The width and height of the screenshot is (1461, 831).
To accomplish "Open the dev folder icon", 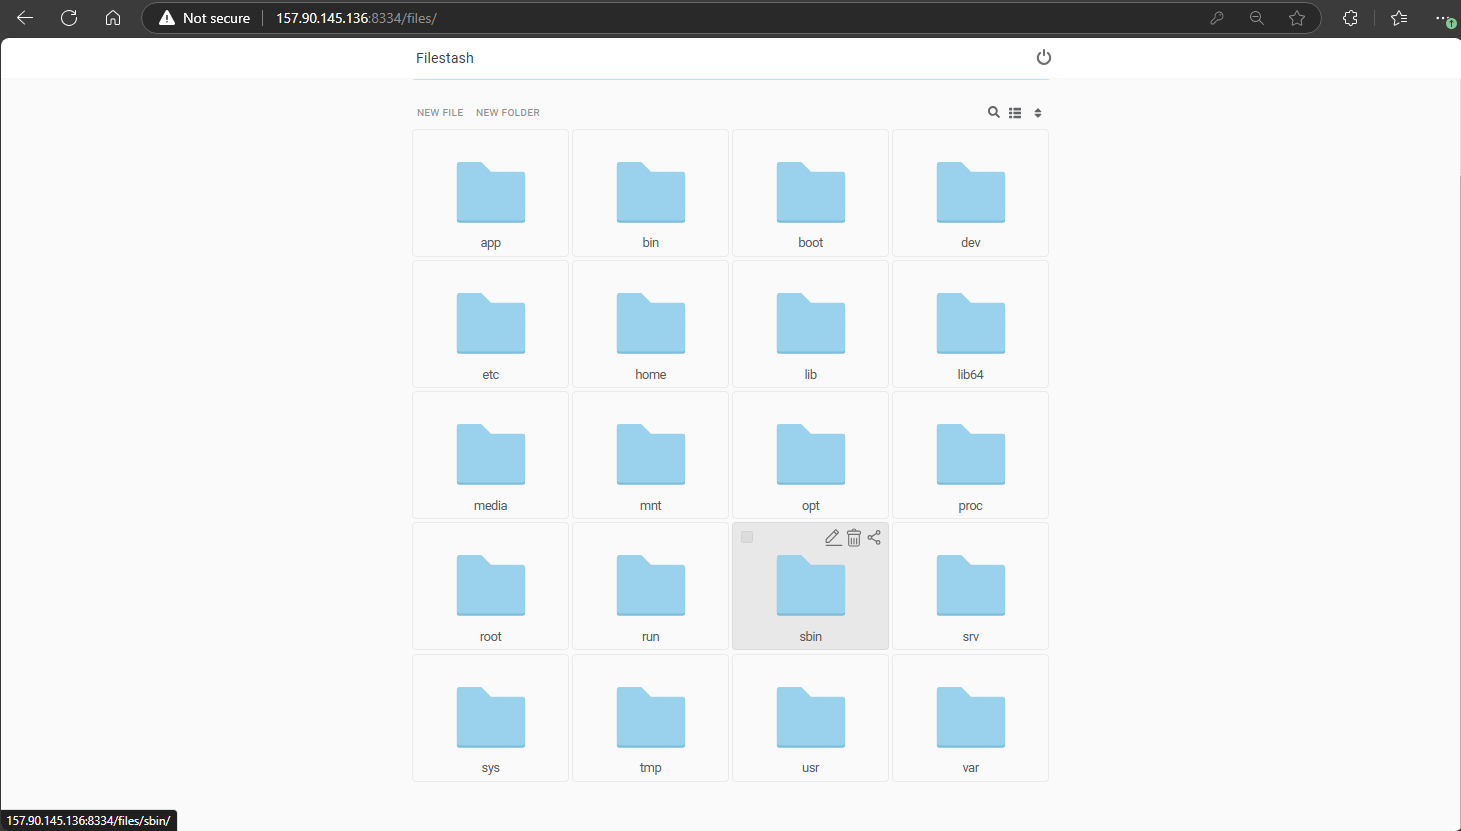I will pos(969,193).
